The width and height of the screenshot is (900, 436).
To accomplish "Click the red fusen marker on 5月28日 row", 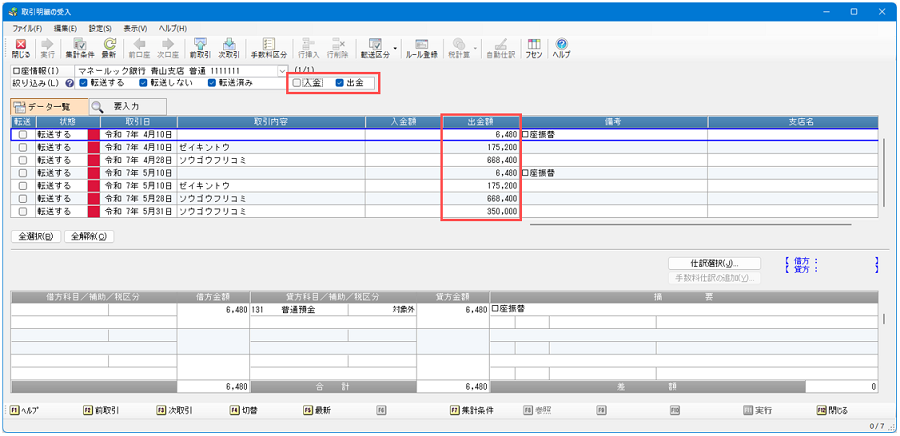I will point(94,198).
